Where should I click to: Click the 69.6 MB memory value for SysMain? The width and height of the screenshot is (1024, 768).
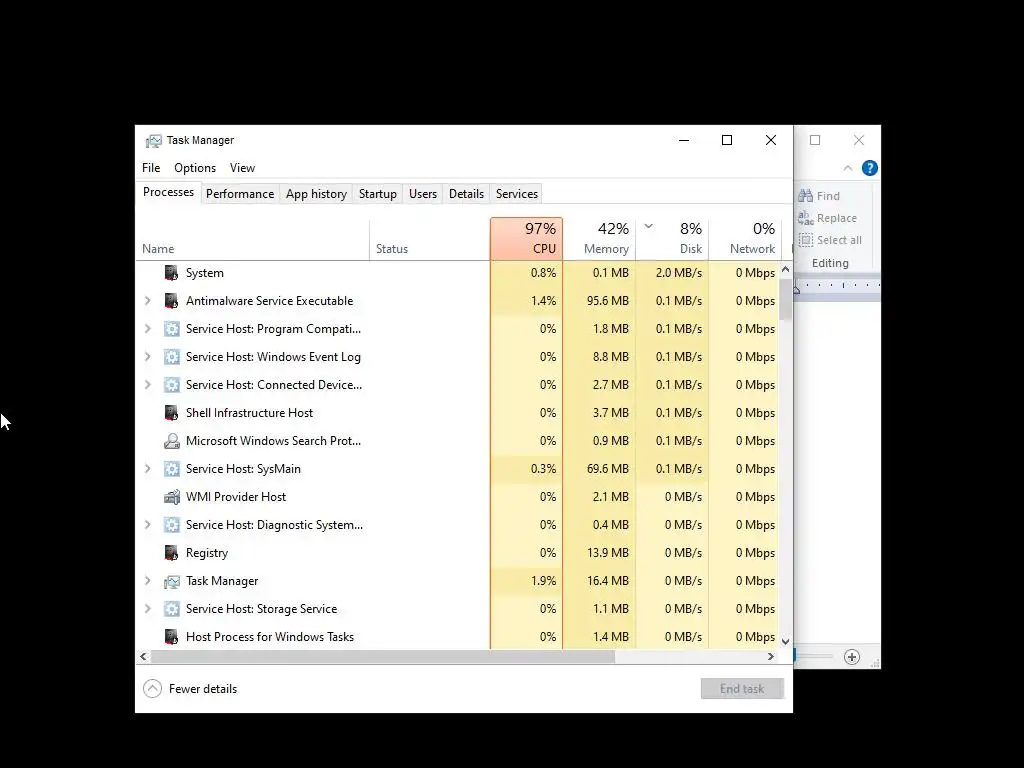pos(607,469)
